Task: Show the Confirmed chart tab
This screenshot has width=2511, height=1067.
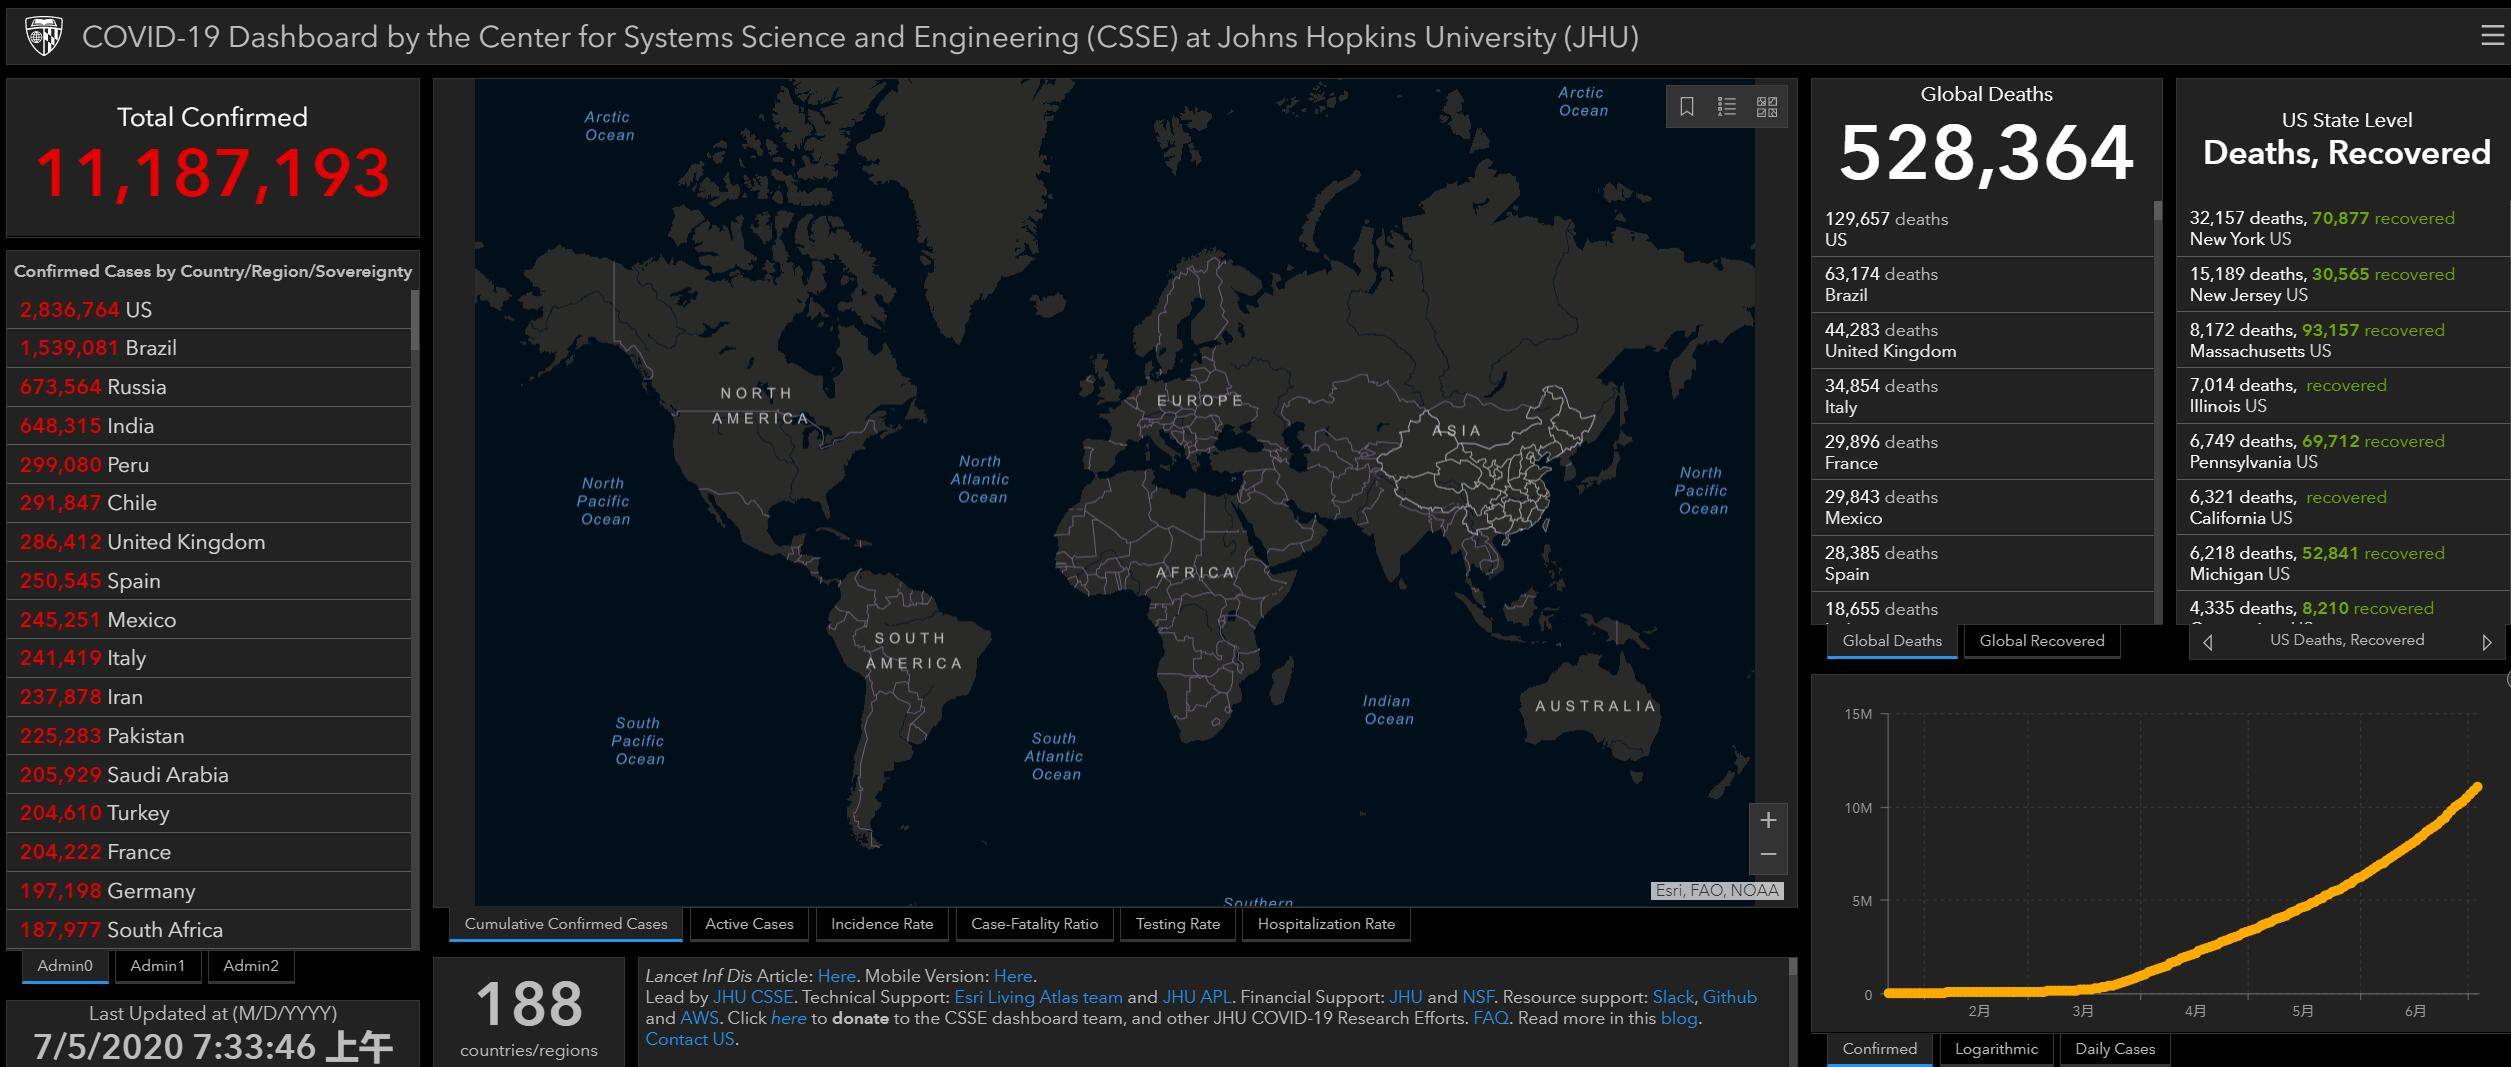Action: click(x=1880, y=1049)
